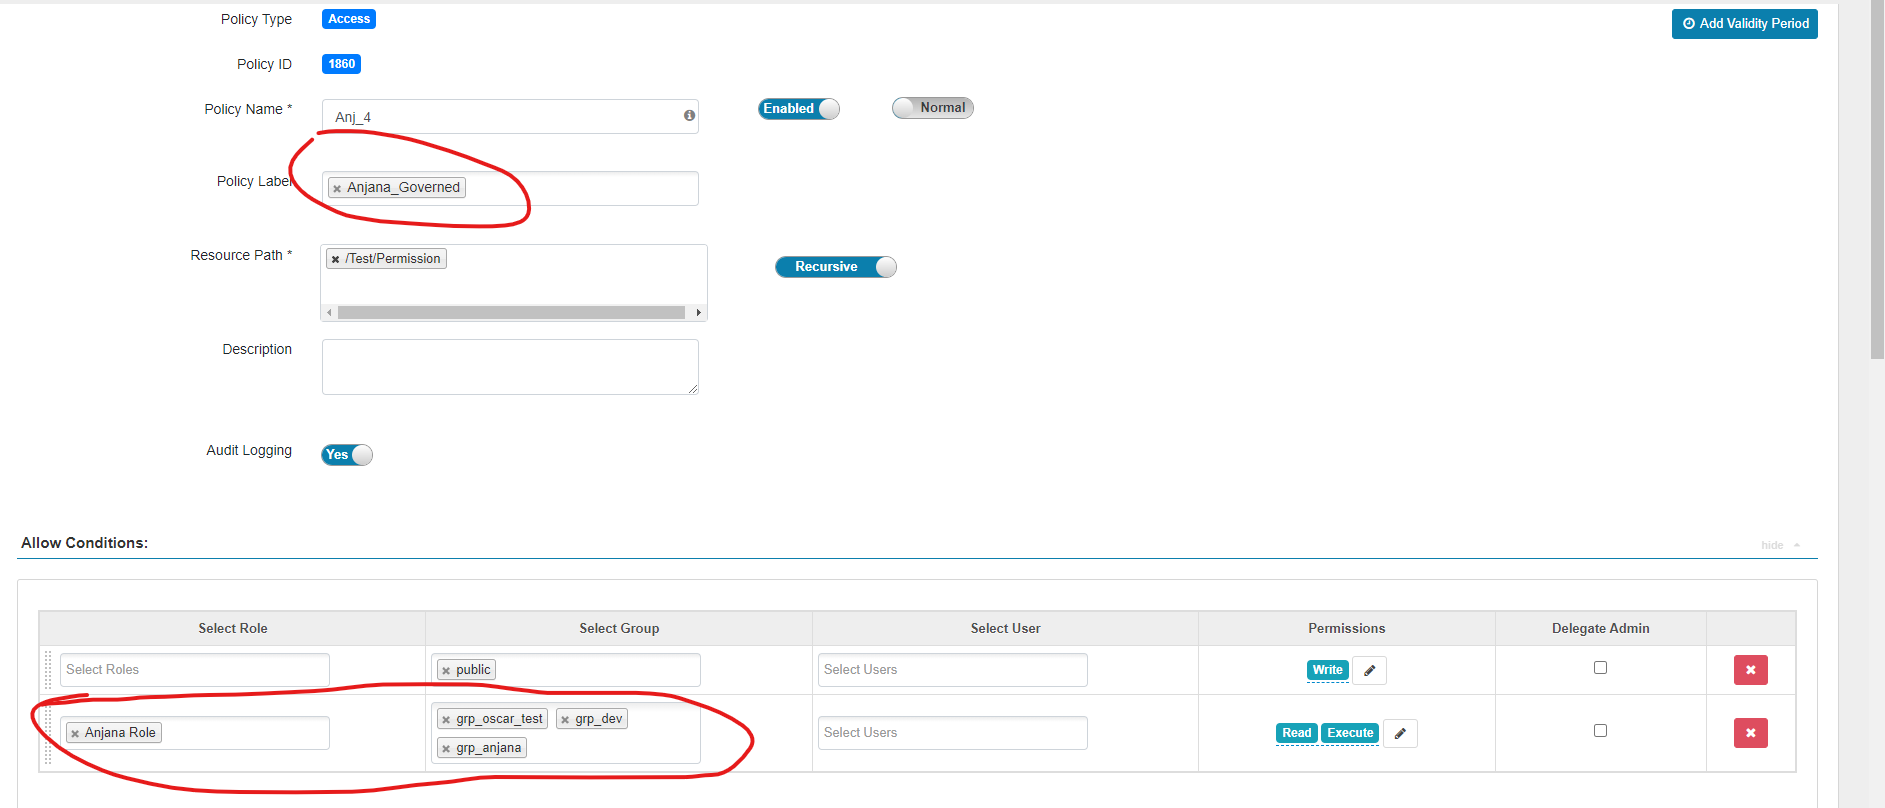Viewport: 1885px width, 808px height.
Task: Toggle the Enabled policy switch
Action: (x=798, y=109)
